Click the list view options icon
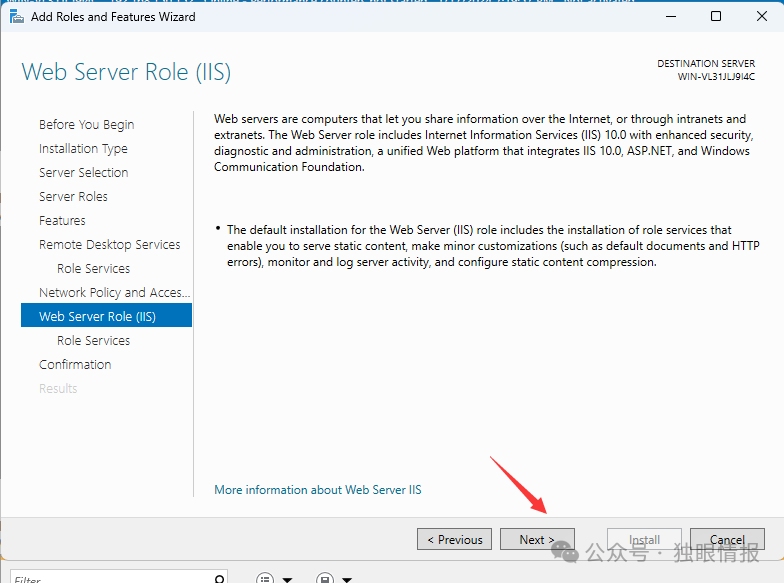This screenshot has width=784, height=583. click(265, 578)
